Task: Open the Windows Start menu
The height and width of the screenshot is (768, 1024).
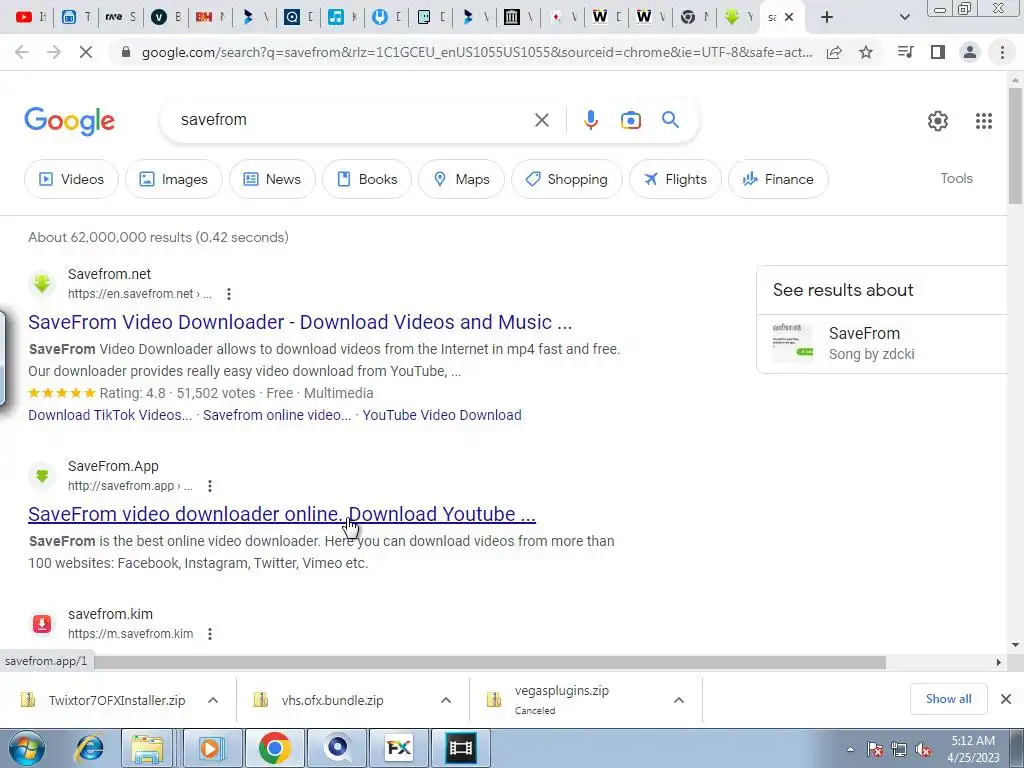Action: point(27,748)
